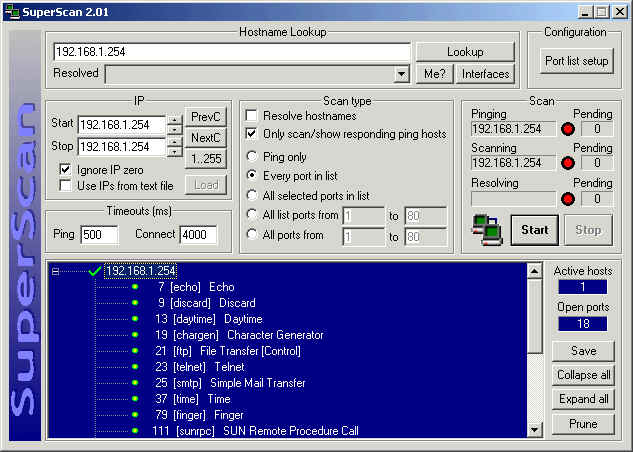Screen dimensions: 633x452
Task: Click the network computers icon beside Start
Action: [487, 230]
